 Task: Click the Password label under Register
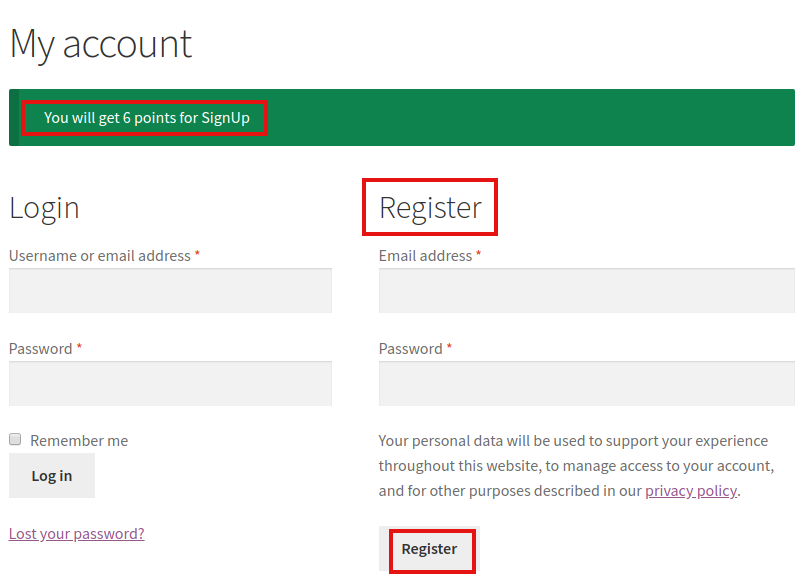point(411,349)
